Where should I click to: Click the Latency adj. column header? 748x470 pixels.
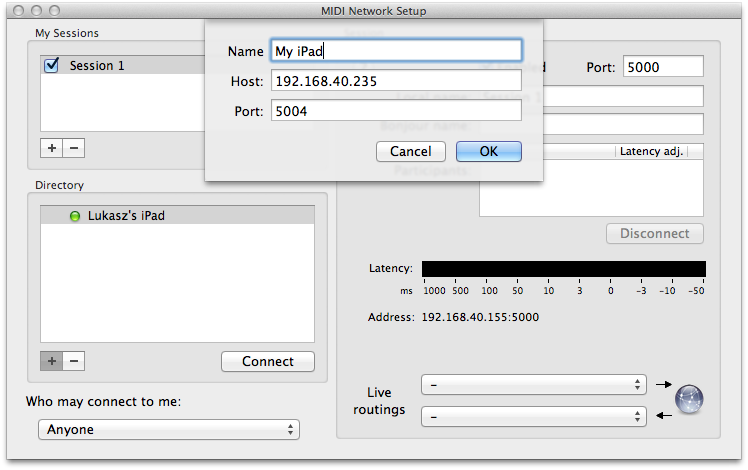coord(651,152)
